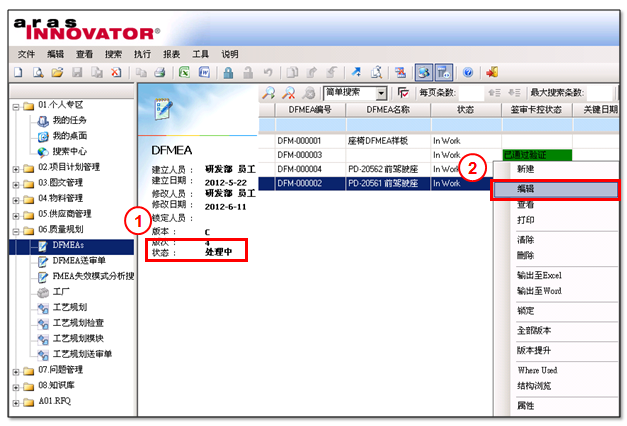Open 我的任务 in the navigation tree
Screen dimensions: 627x426
pyautogui.click(x=68, y=120)
